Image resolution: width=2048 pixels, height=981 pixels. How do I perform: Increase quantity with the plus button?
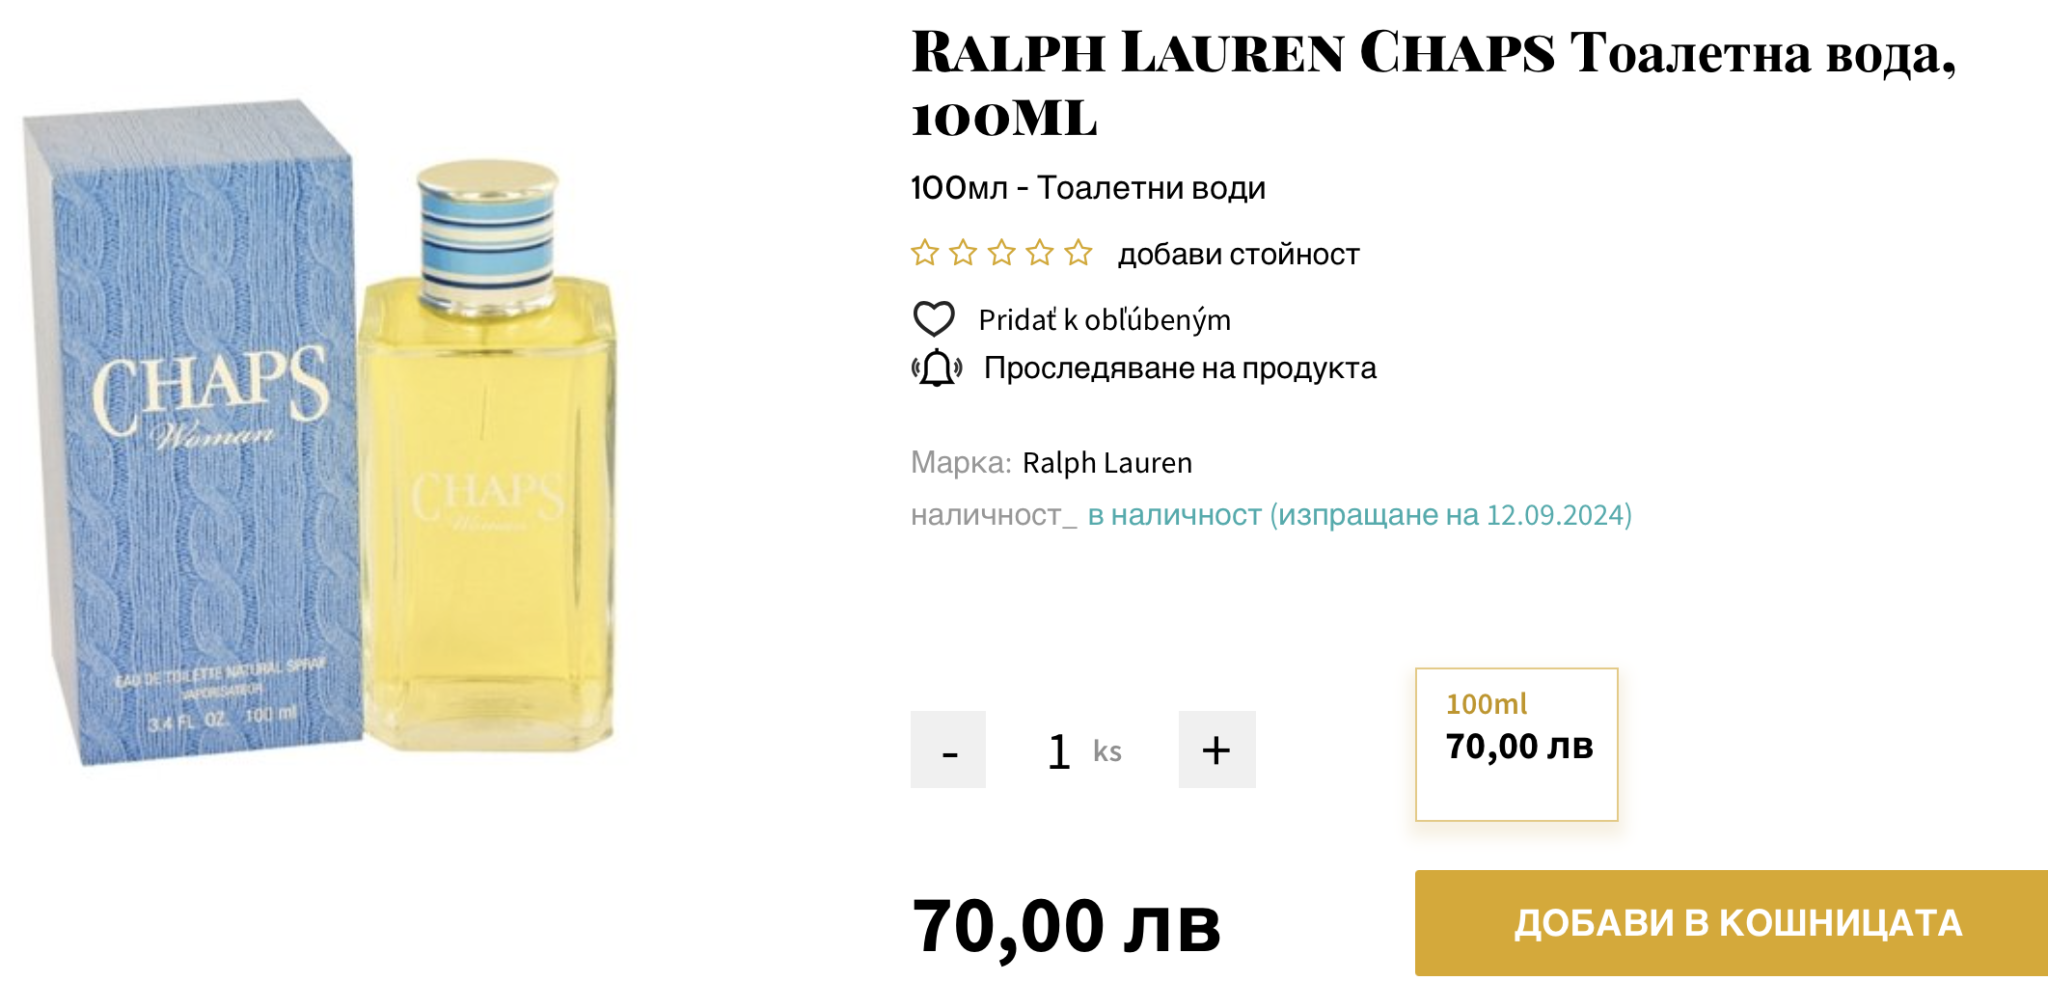(x=1216, y=750)
